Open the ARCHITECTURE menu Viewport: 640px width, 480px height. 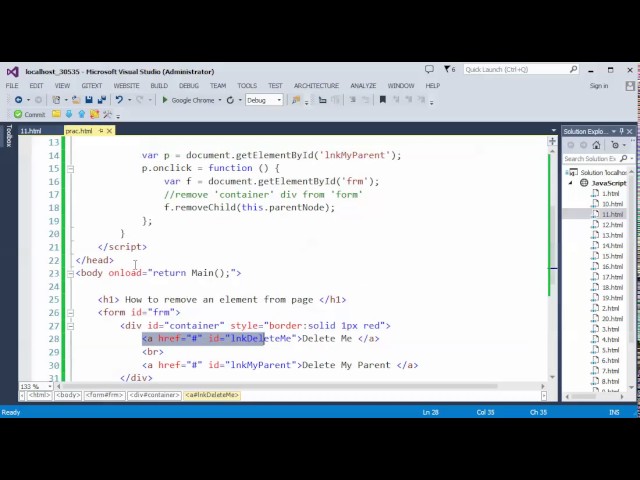tap(316, 86)
